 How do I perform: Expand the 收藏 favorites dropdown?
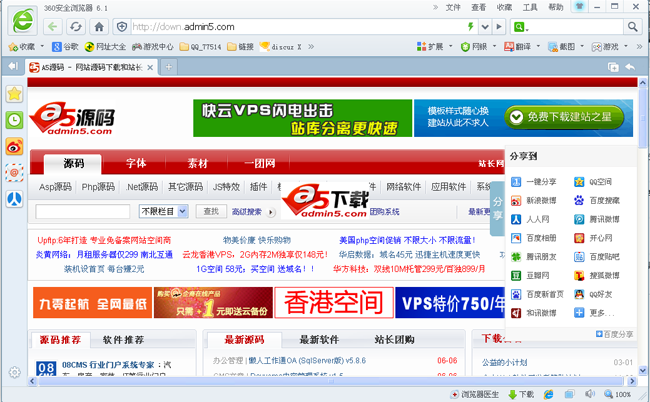42,46
